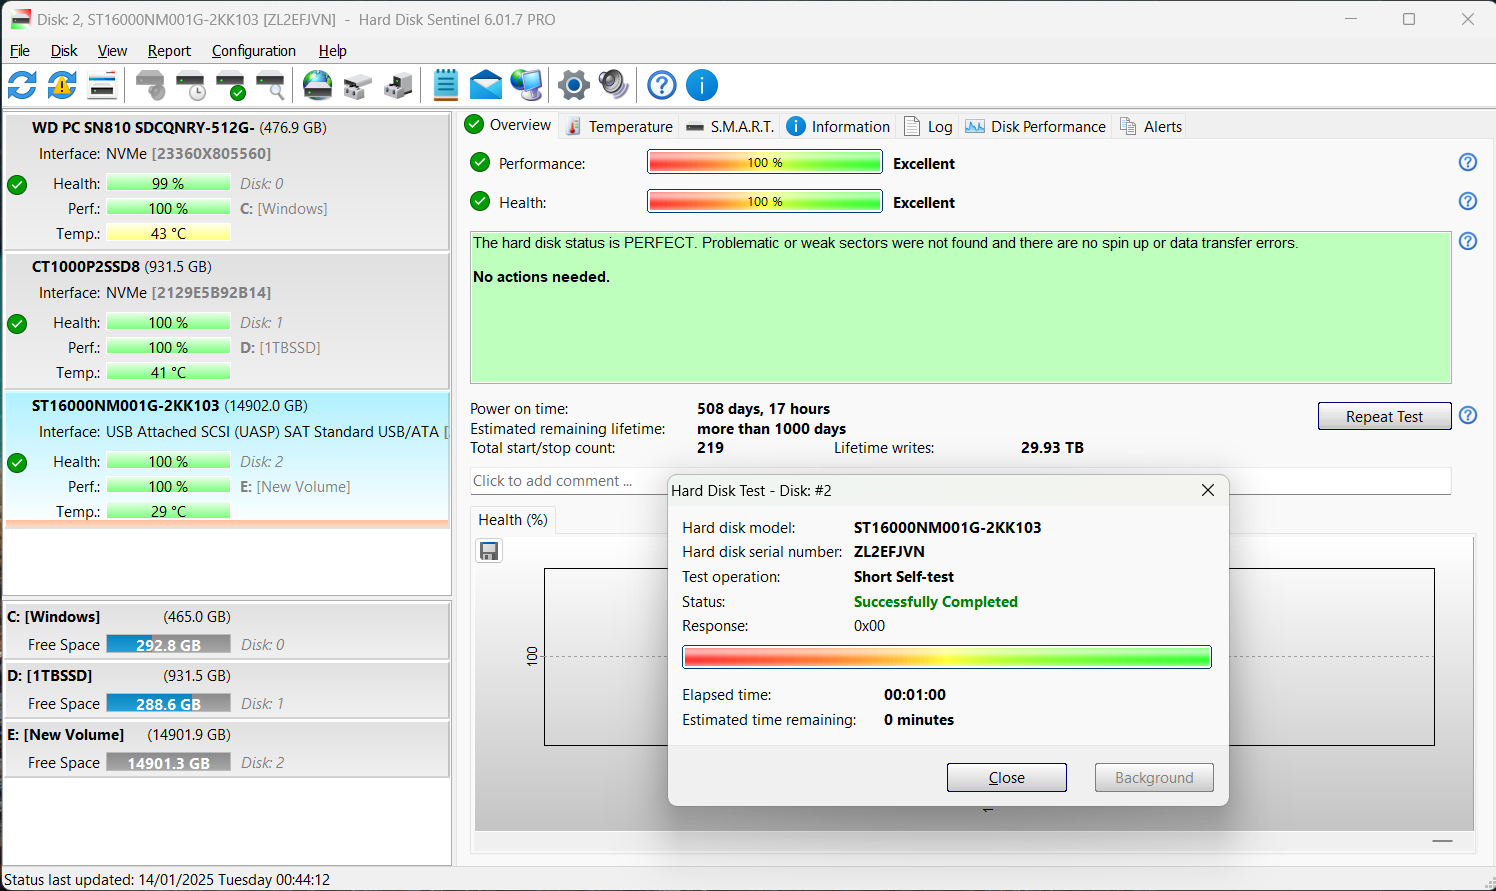Click the green check icon for CT1000P2SSD8 disk
1496x891 pixels.
[x=17, y=323]
